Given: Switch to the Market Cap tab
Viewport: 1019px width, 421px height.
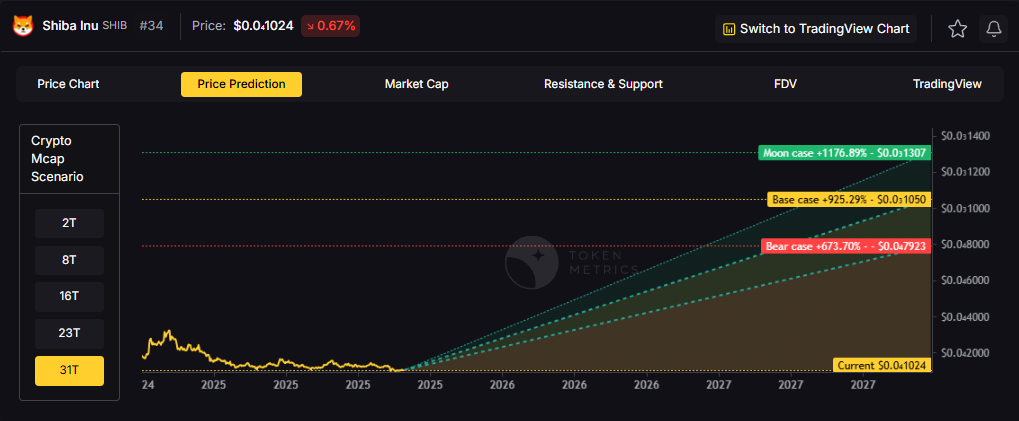Looking at the screenshot, I should (417, 84).
